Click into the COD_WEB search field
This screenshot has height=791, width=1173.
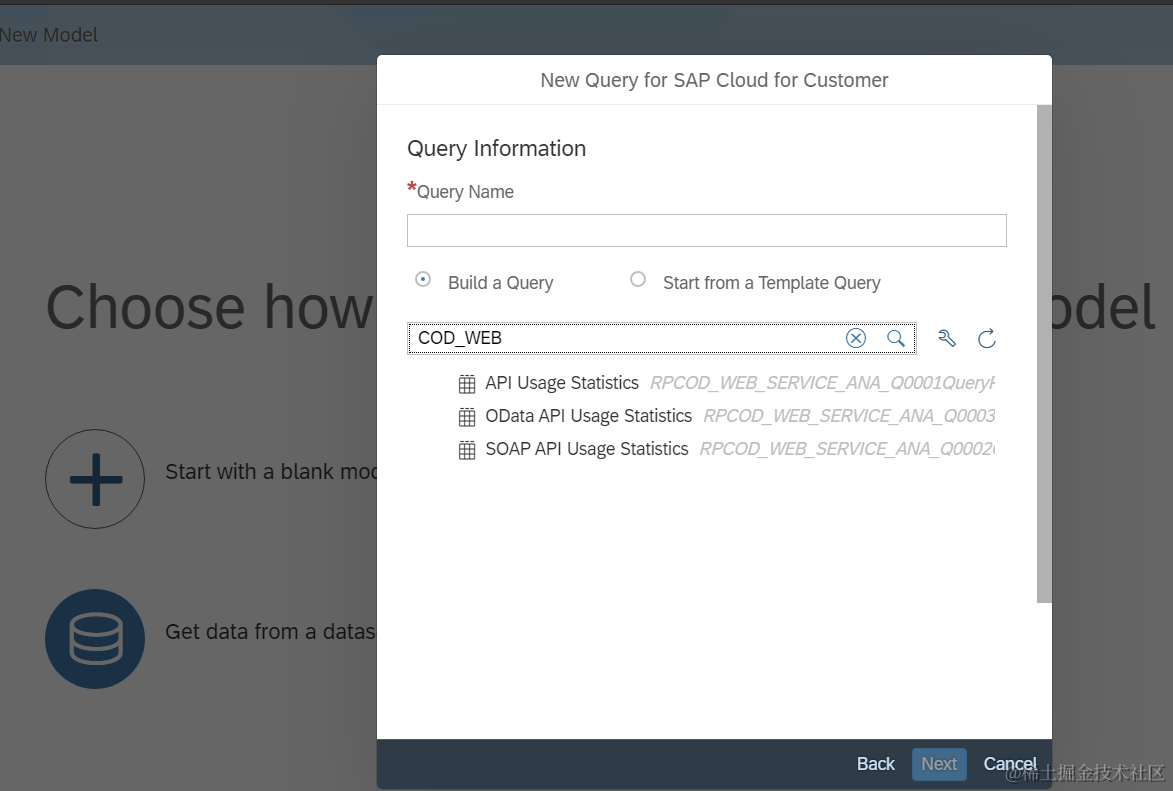(620, 338)
